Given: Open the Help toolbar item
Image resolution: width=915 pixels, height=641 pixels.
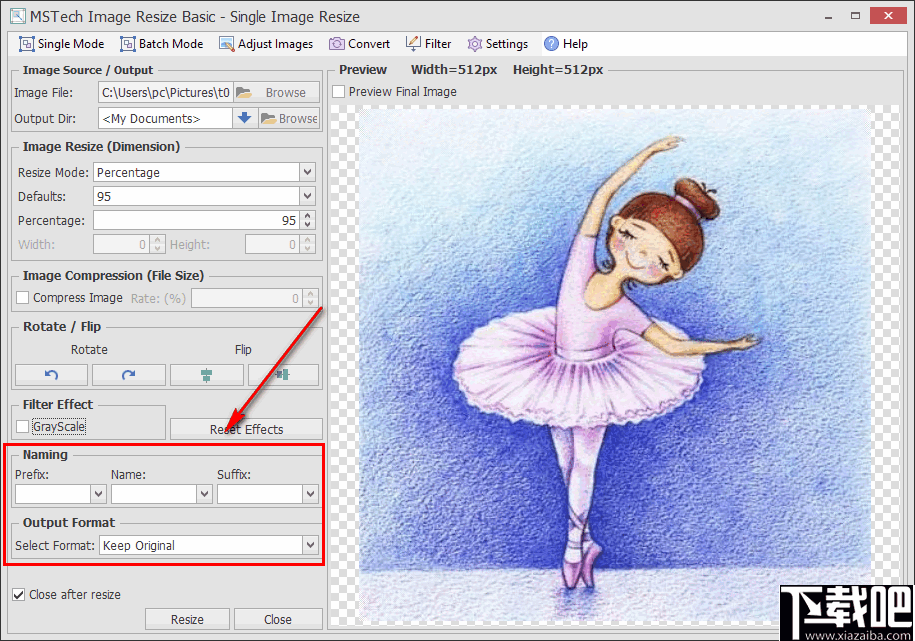Looking at the screenshot, I should [x=565, y=44].
